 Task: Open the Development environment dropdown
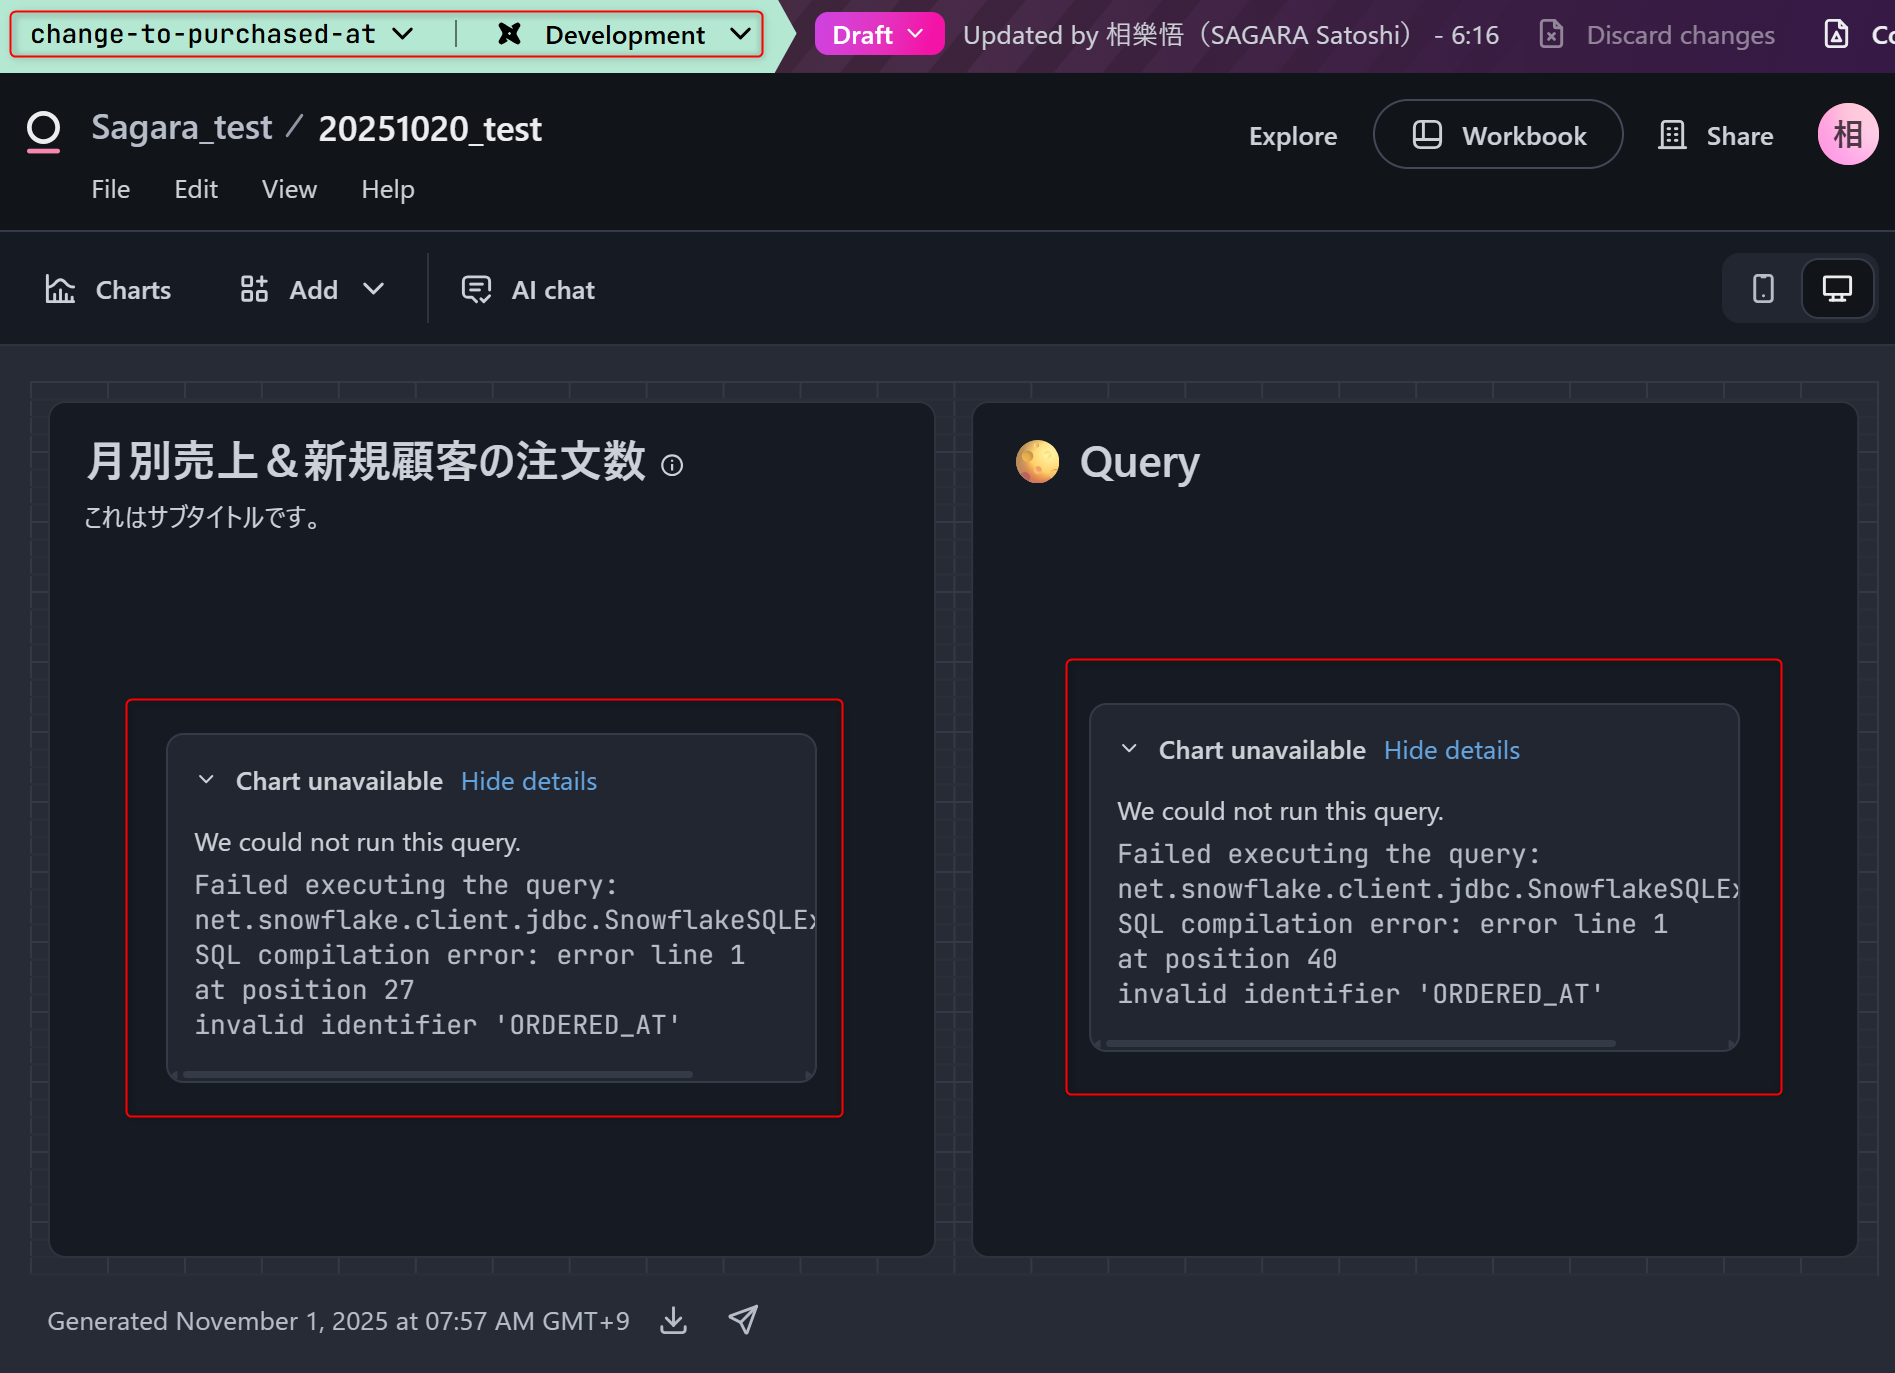pos(624,35)
